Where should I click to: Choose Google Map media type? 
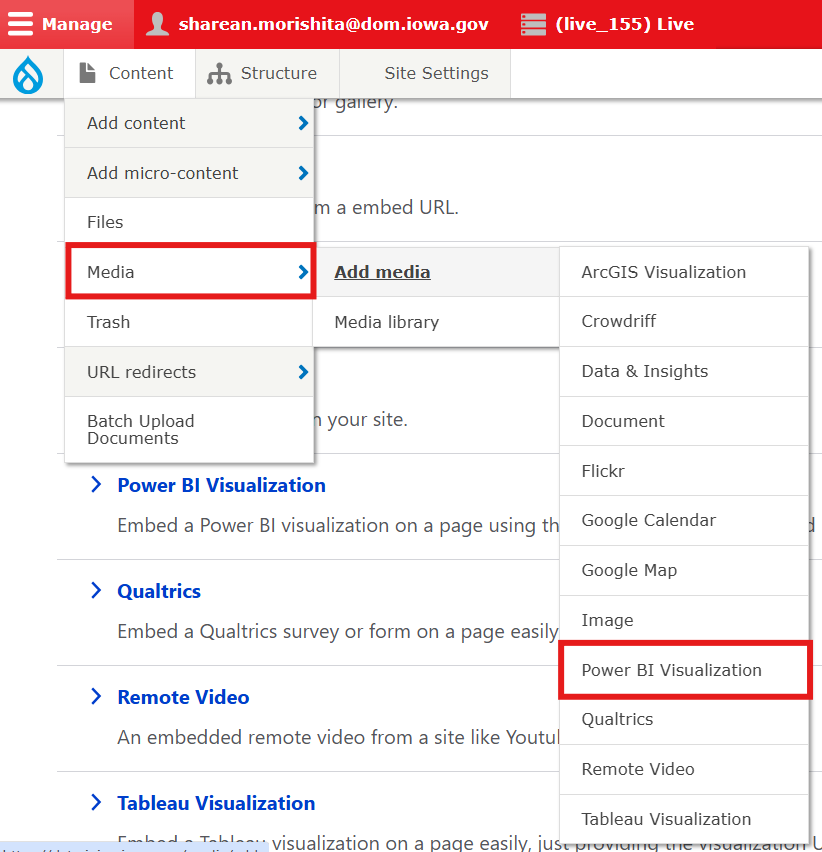pos(684,571)
